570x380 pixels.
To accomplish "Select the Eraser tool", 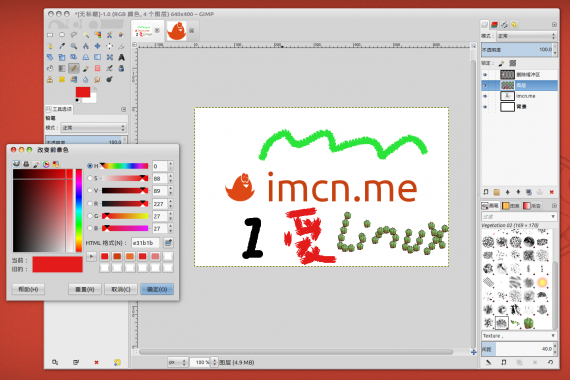I will (x=97, y=68).
